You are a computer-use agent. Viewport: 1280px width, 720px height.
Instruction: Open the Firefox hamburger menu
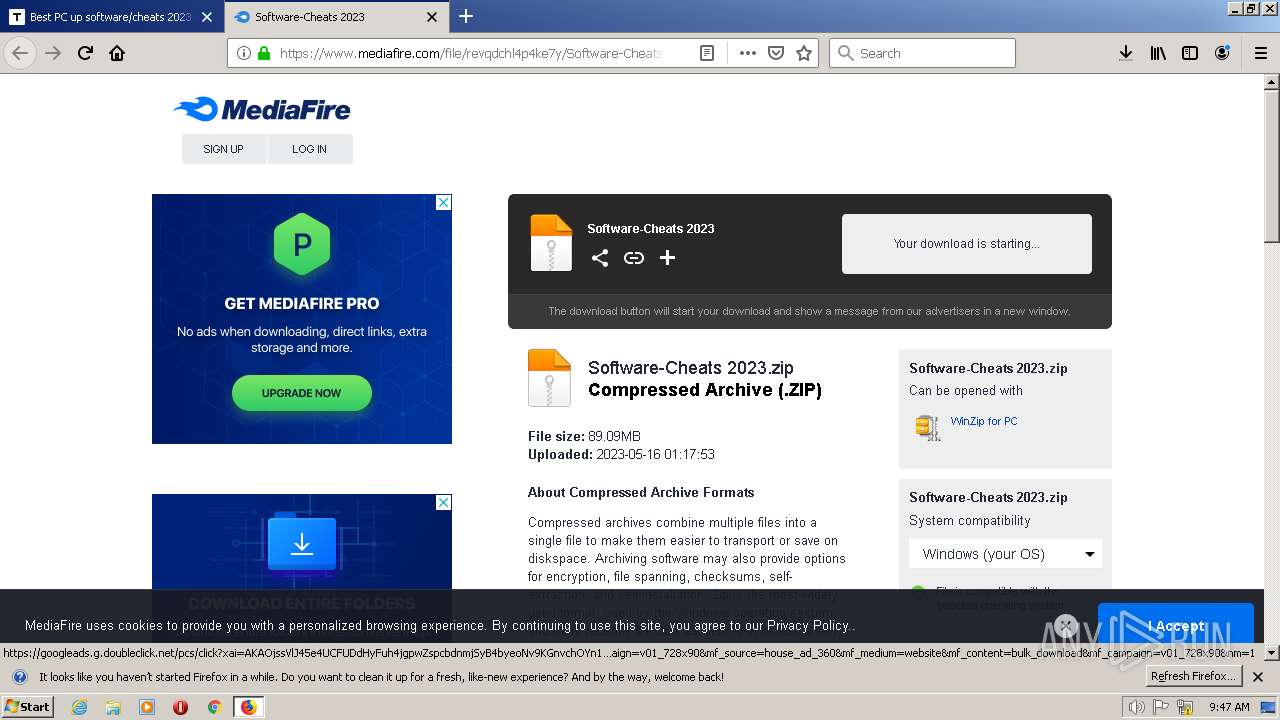tap(1260, 53)
